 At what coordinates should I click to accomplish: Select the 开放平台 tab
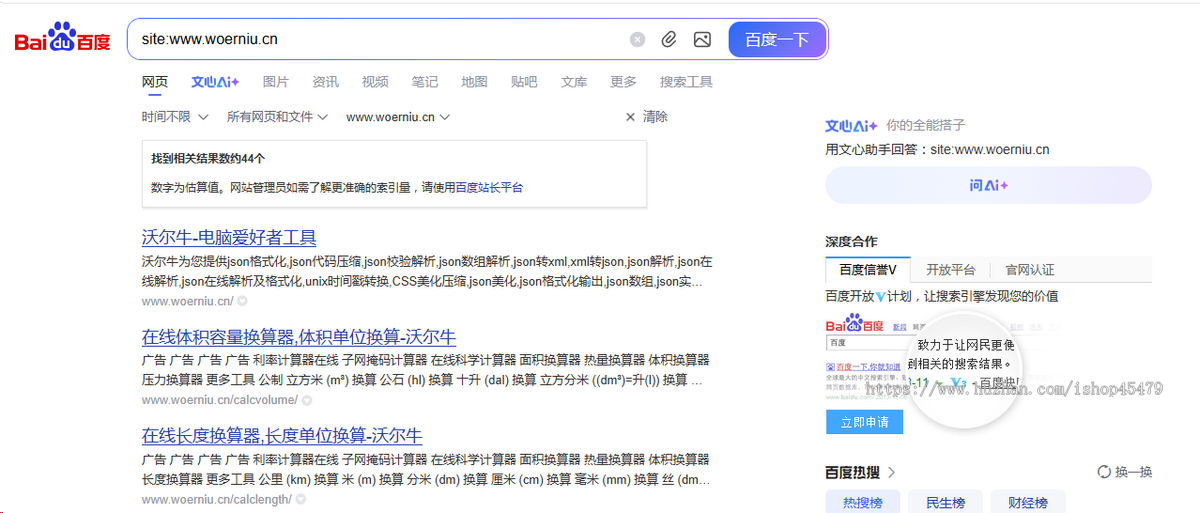(950, 270)
